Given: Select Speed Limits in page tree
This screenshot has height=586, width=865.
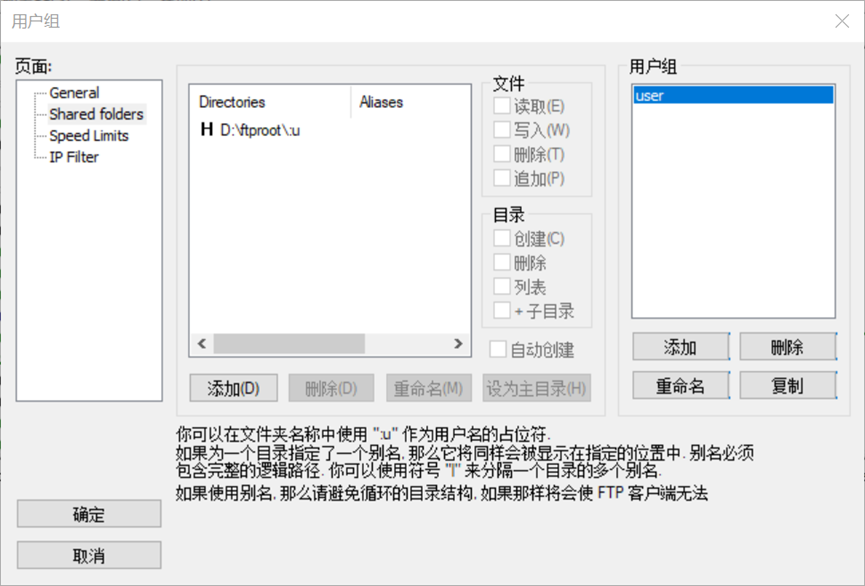Looking at the screenshot, I should pos(89,136).
